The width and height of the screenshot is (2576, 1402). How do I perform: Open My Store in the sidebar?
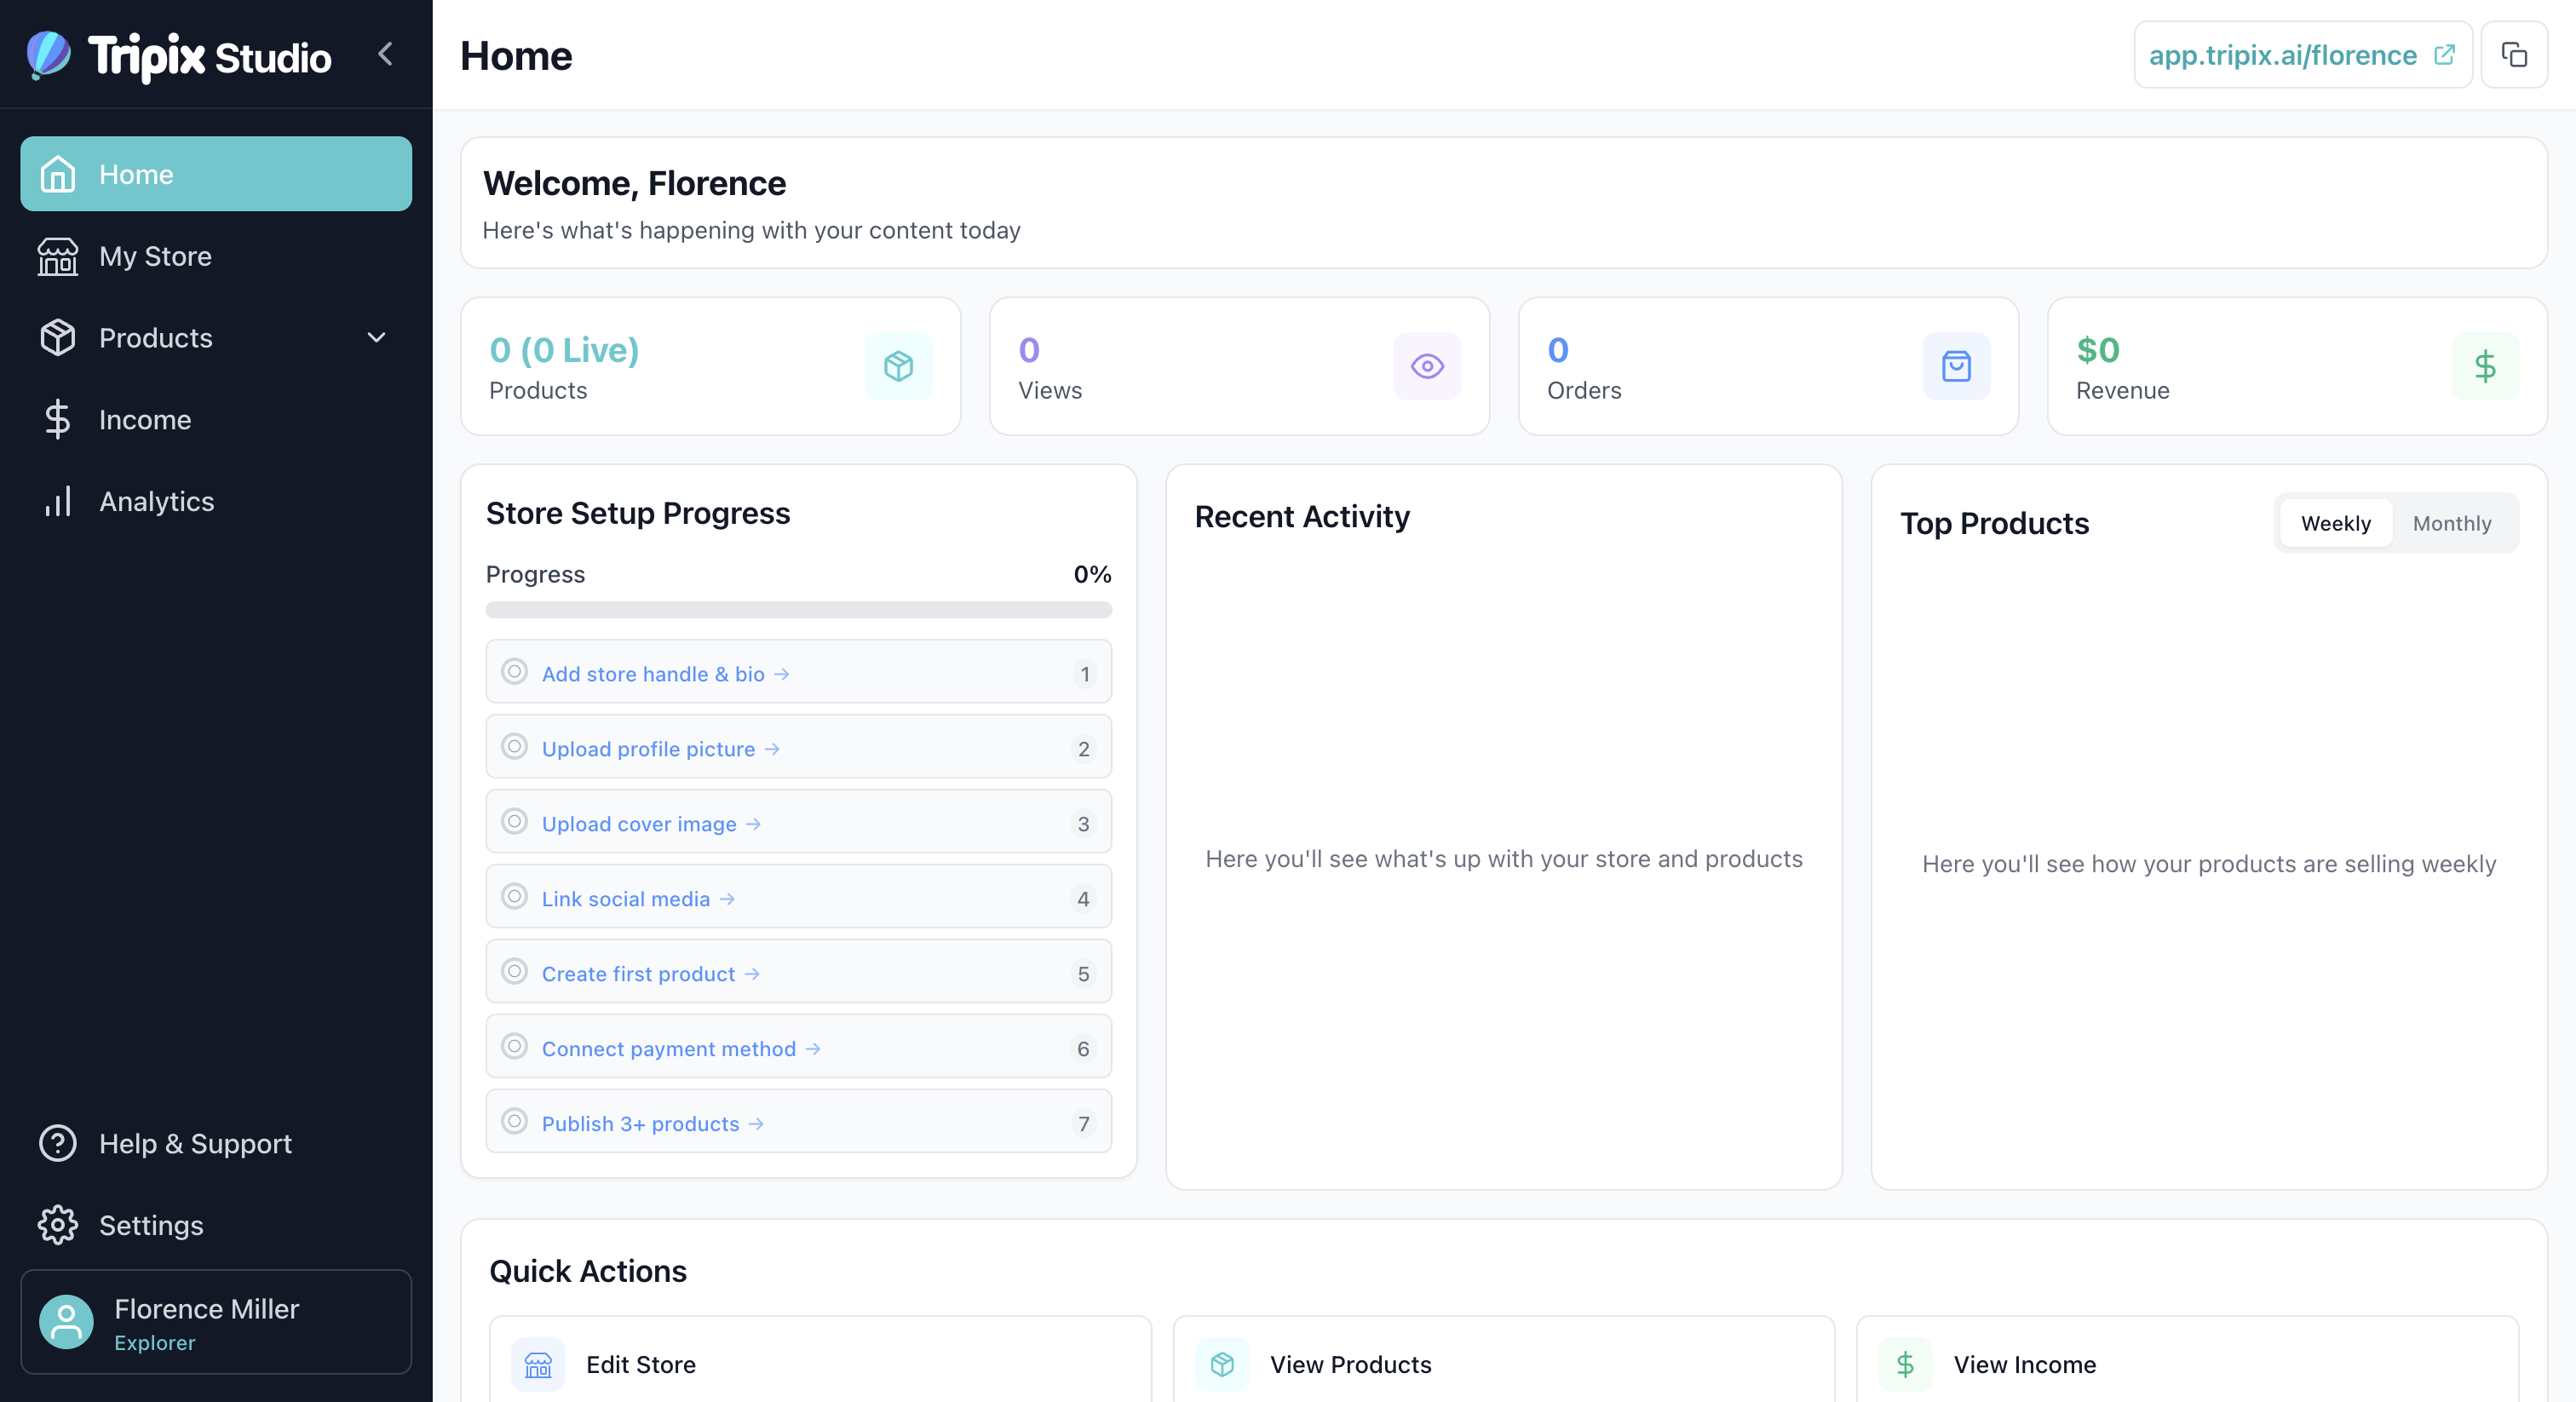[216, 256]
